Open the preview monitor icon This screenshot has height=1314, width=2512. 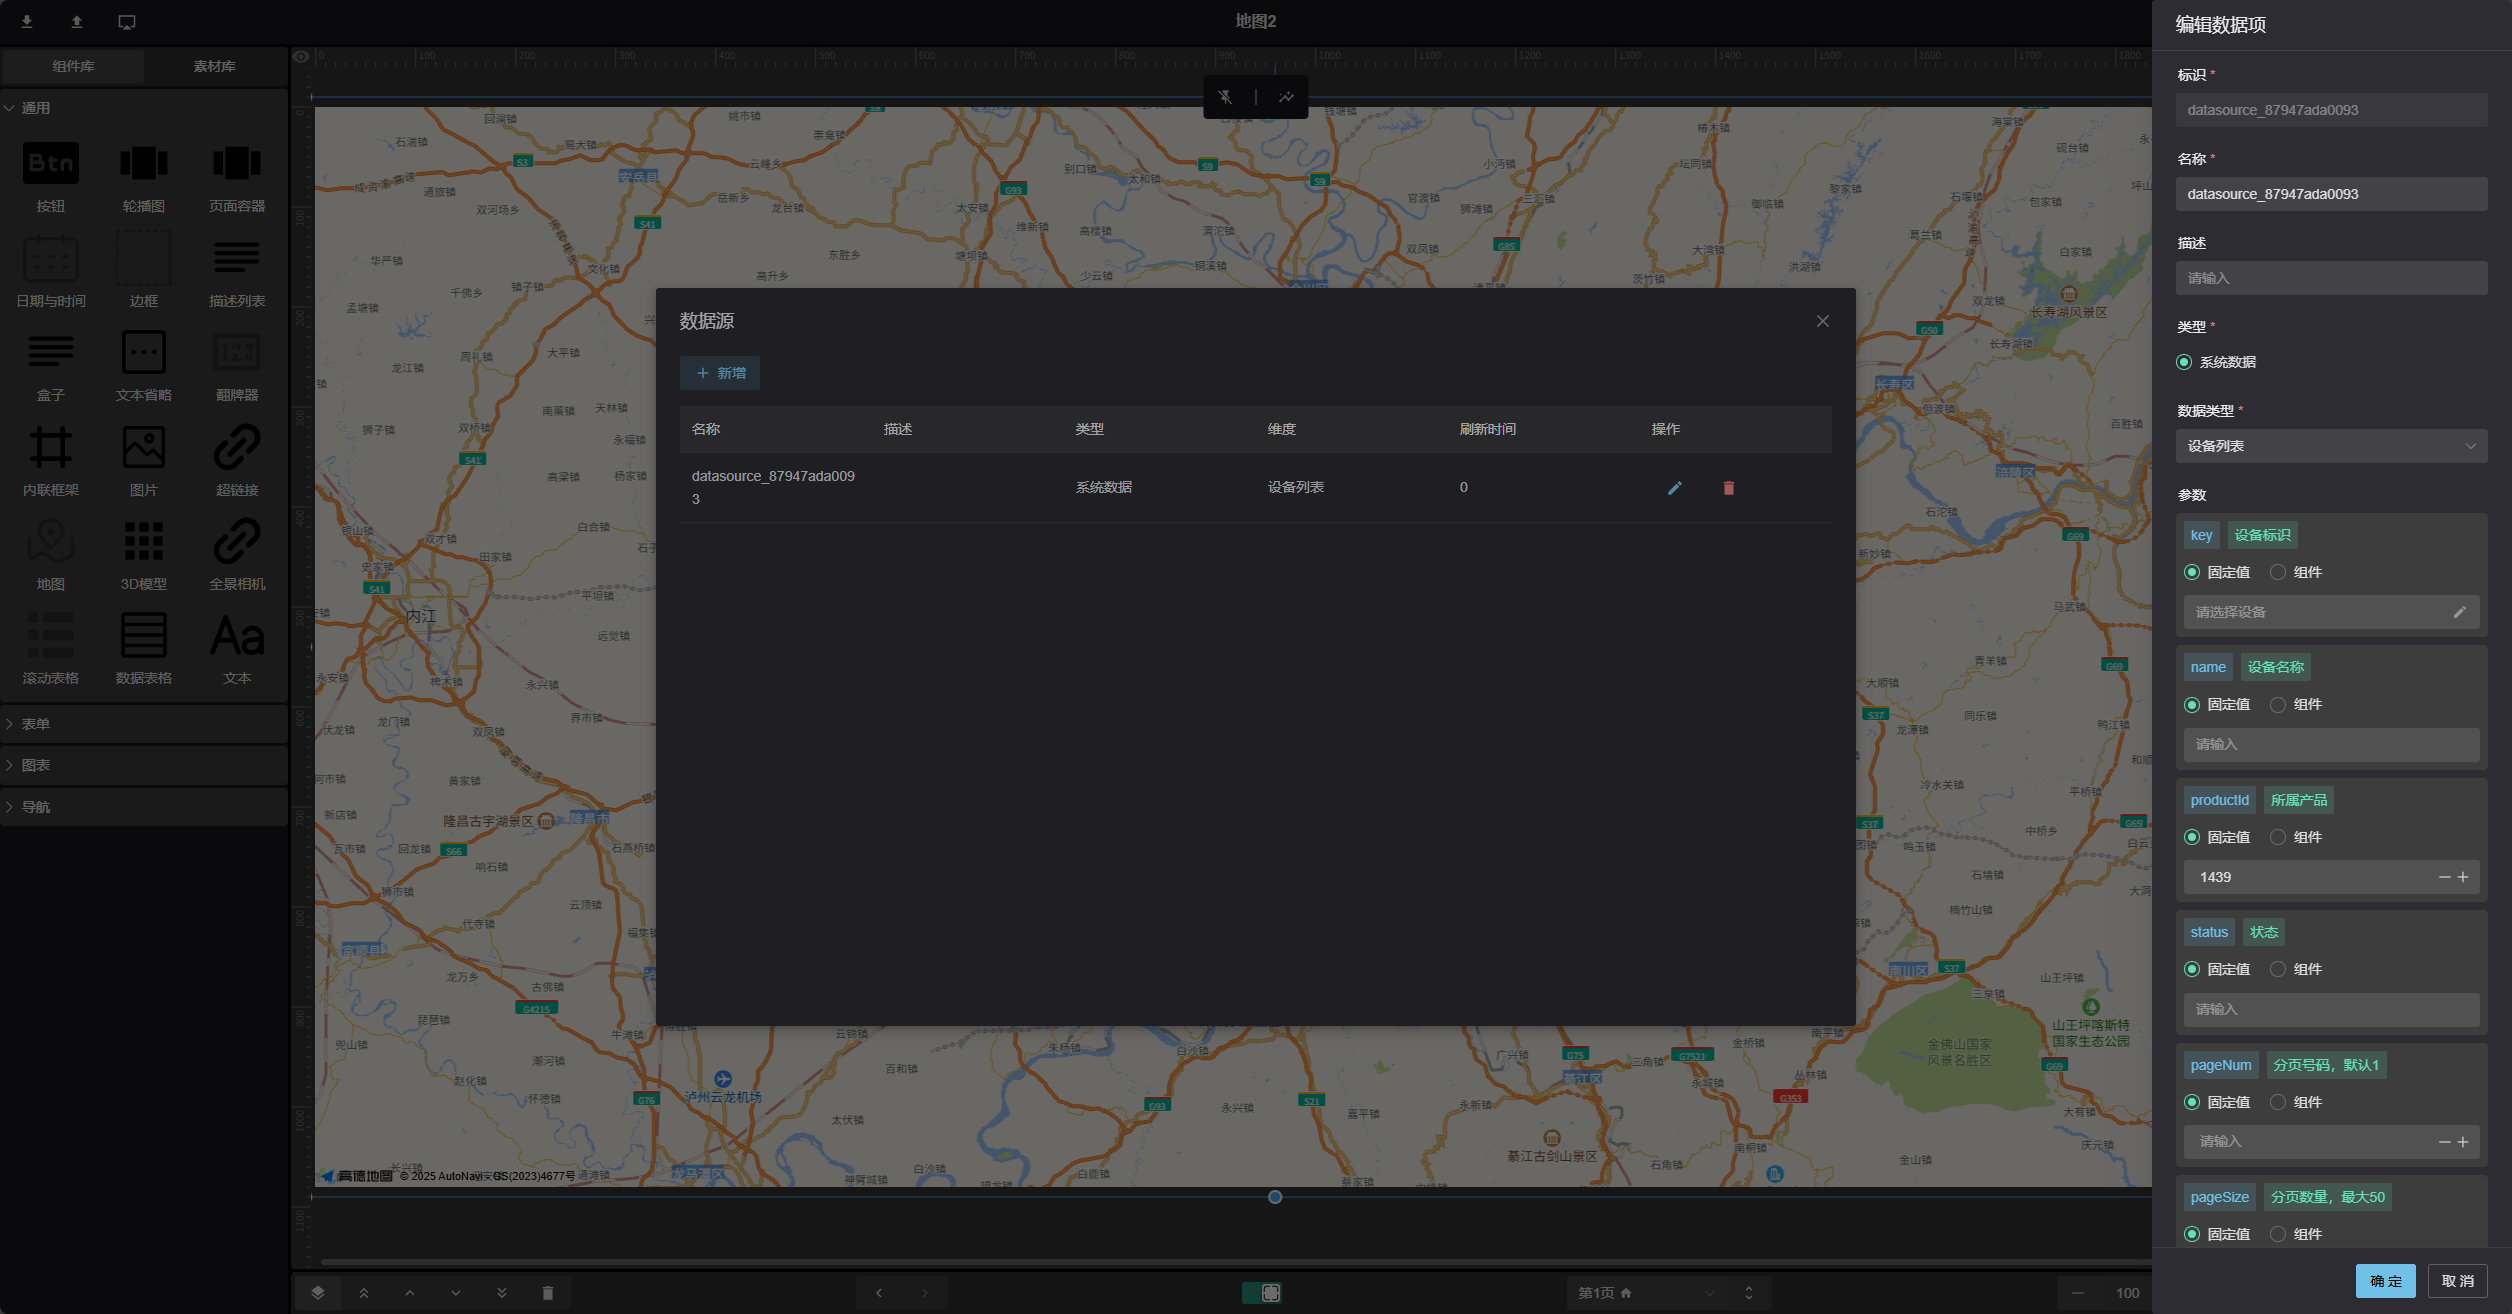[127, 22]
